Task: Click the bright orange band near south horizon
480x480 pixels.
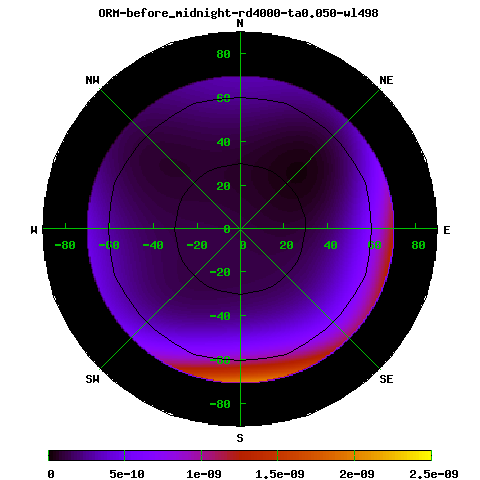Action: tap(240, 373)
